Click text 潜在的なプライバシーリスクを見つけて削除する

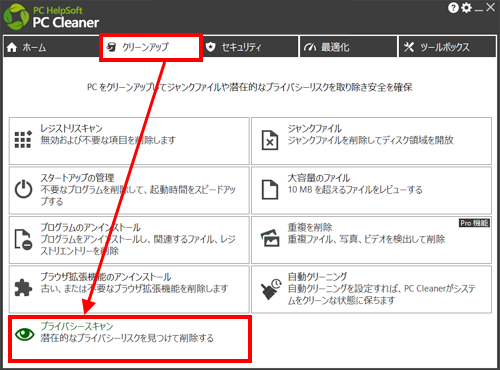[127, 338]
